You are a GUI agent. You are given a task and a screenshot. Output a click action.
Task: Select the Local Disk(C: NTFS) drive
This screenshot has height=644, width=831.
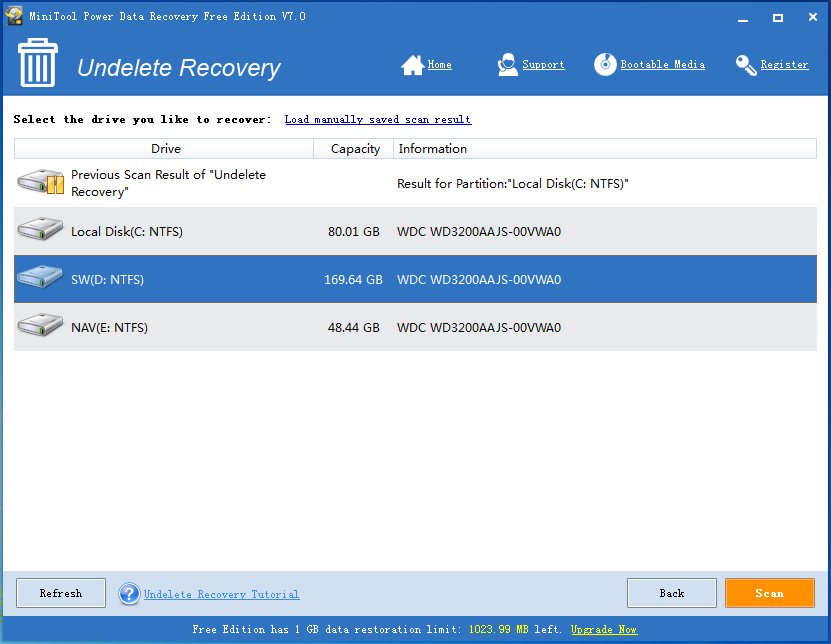[416, 231]
